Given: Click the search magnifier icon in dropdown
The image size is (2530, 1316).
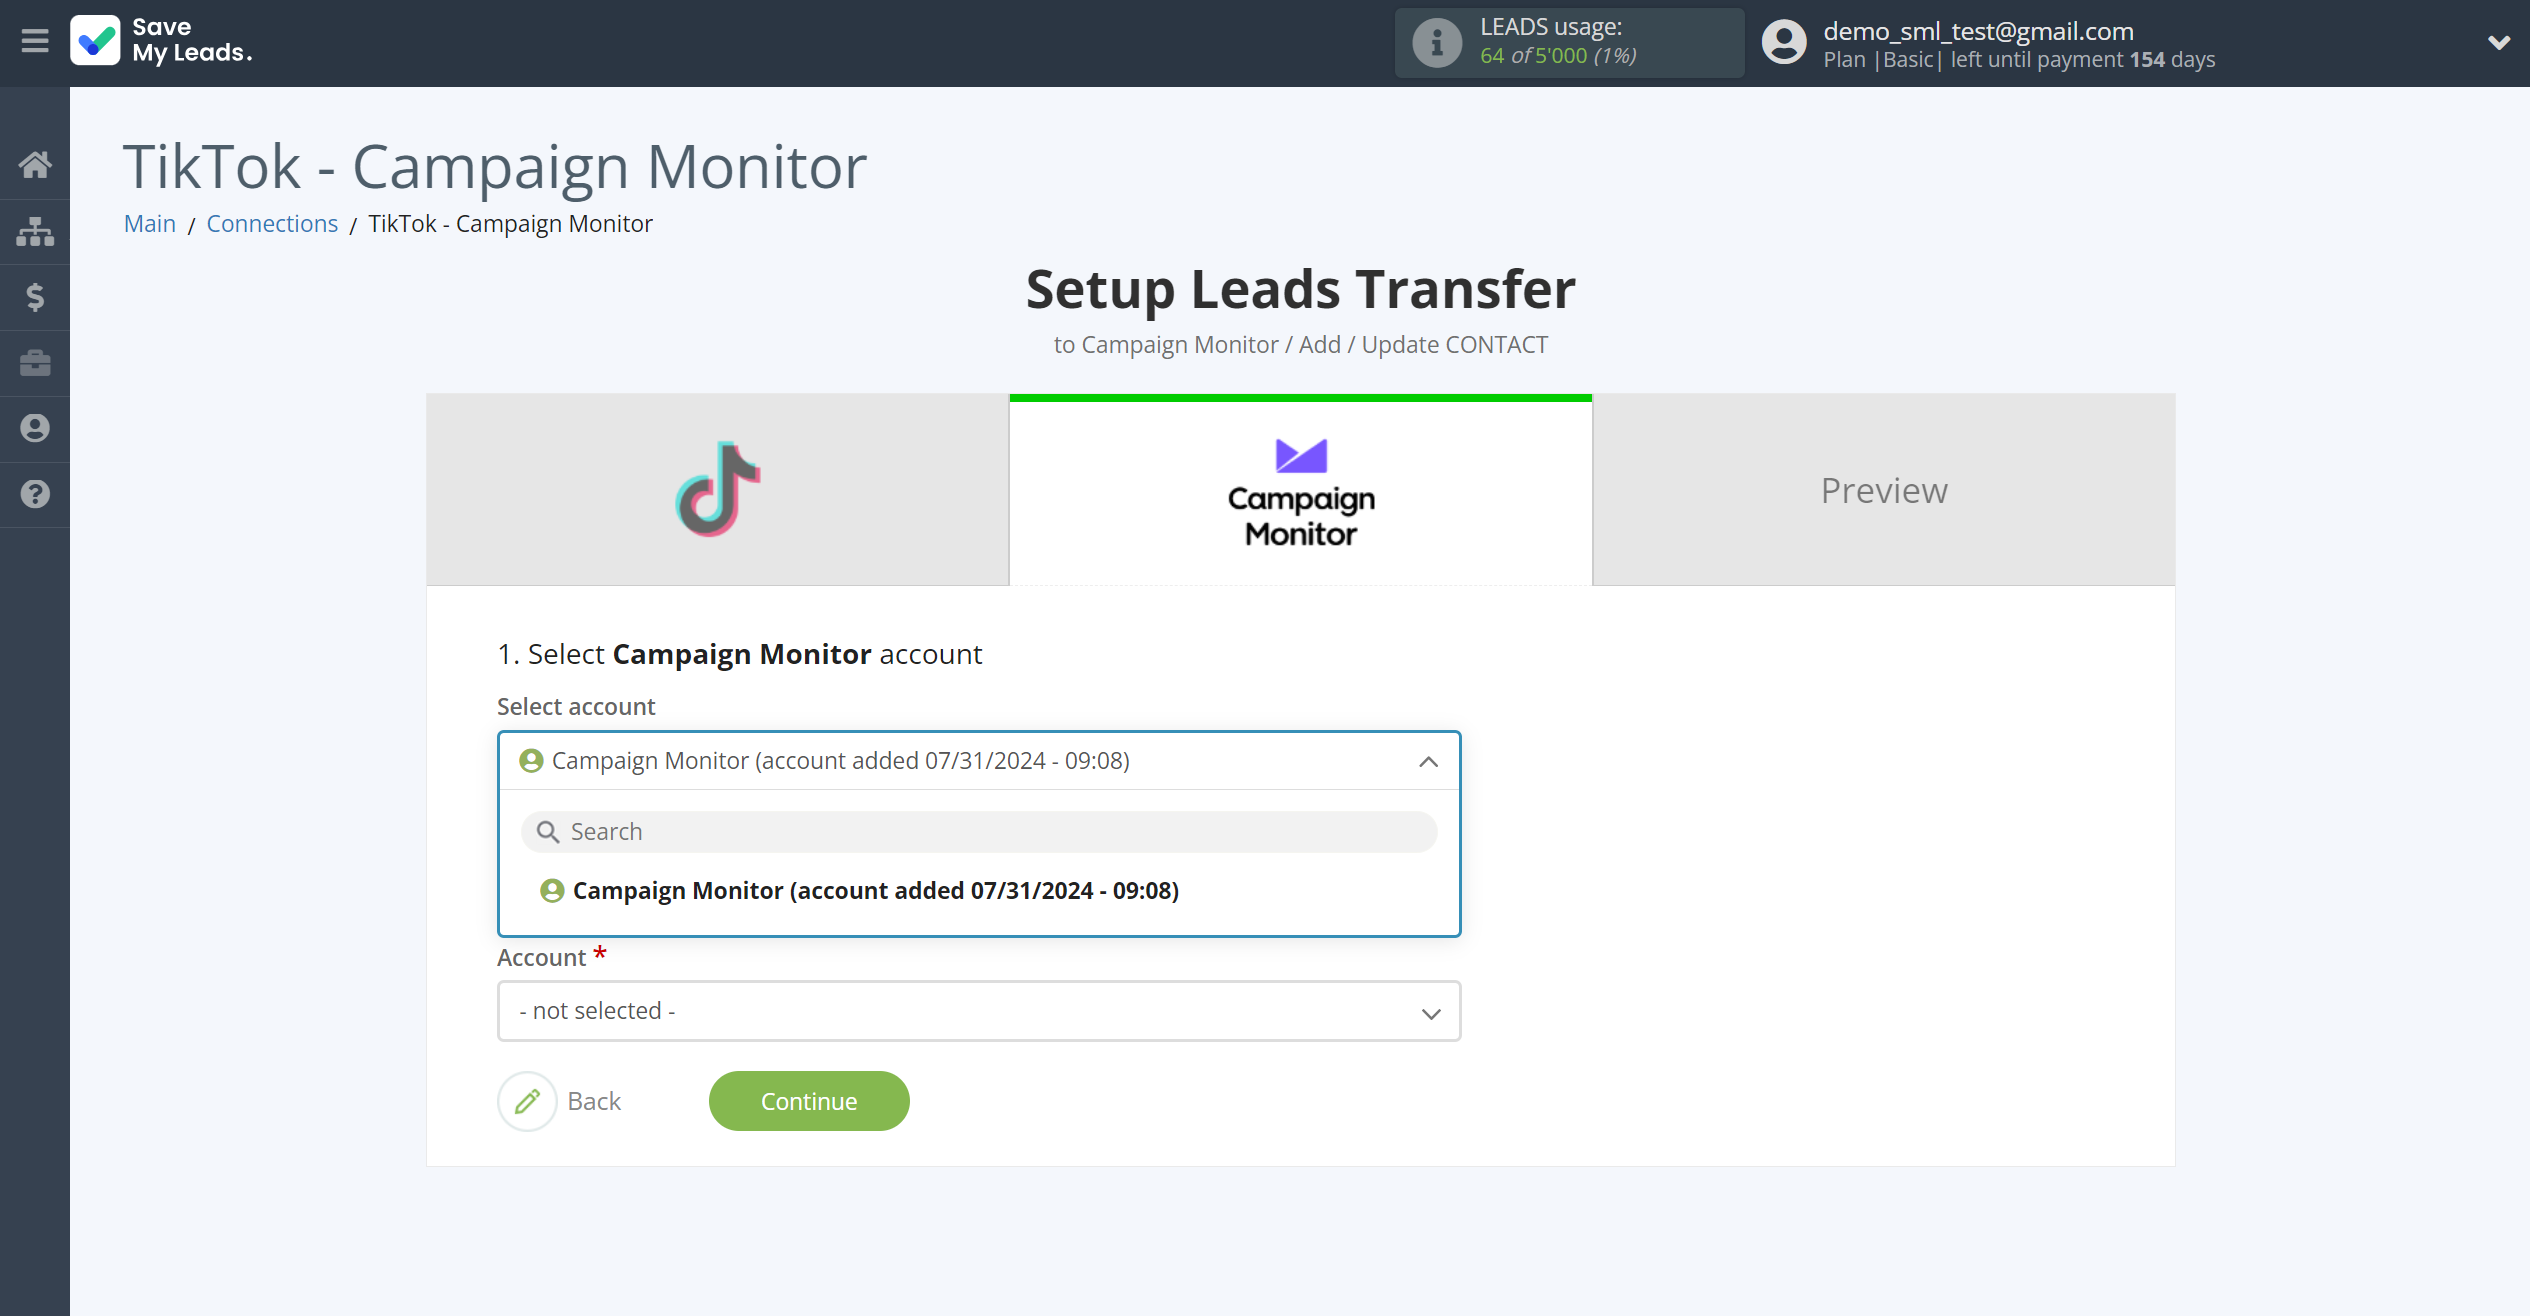Looking at the screenshot, I should [547, 832].
